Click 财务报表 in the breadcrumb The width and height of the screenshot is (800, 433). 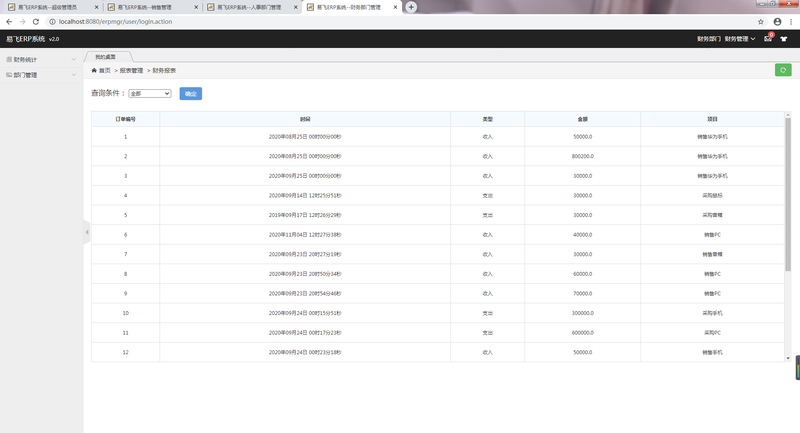(164, 70)
